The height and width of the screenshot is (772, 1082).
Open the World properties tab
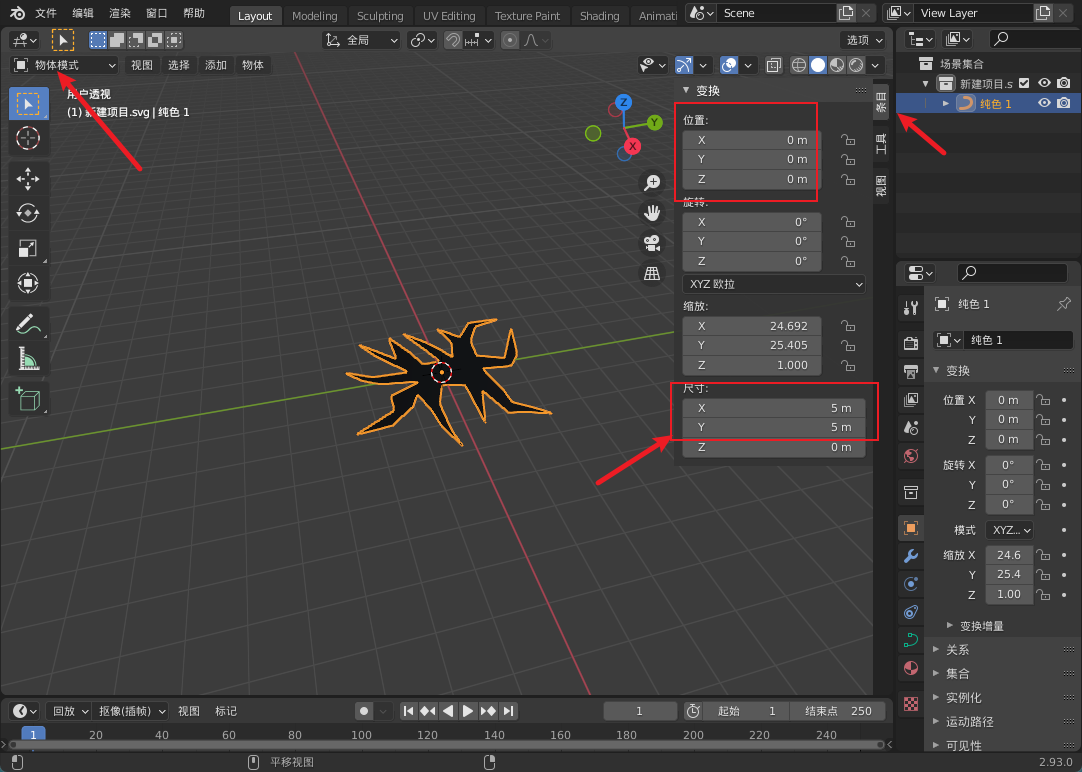point(911,456)
